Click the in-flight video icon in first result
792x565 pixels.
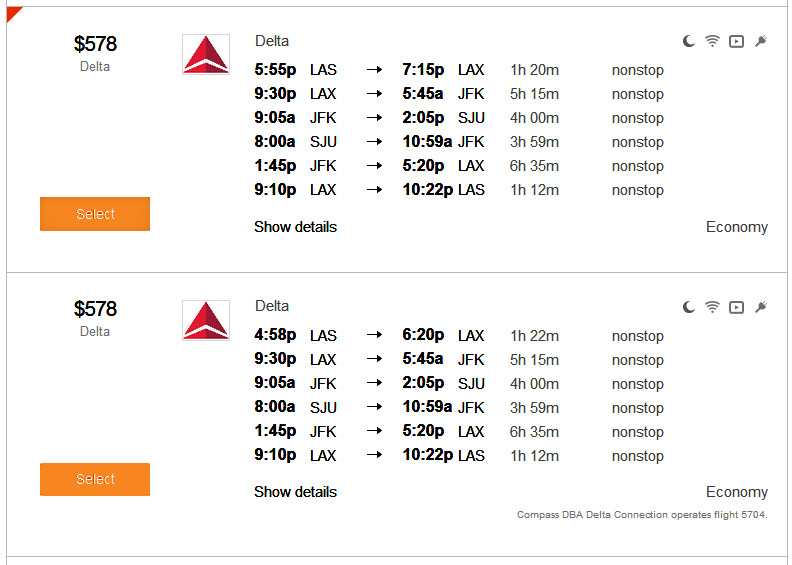[736, 42]
